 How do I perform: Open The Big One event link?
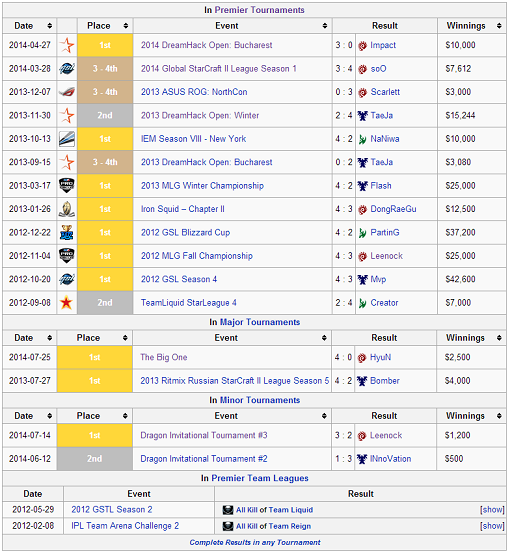tap(164, 357)
